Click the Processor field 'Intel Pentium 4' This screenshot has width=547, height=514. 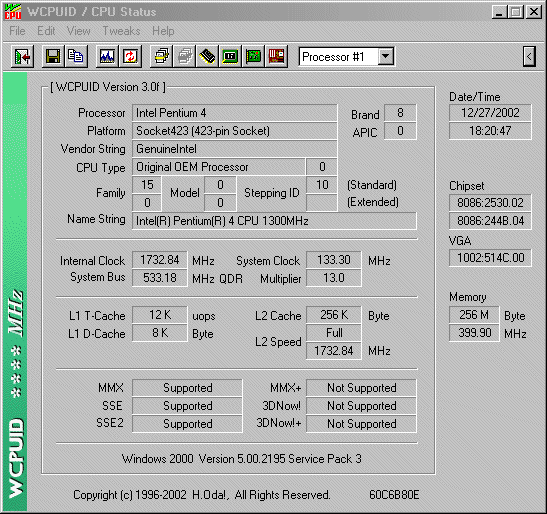[x=234, y=113]
